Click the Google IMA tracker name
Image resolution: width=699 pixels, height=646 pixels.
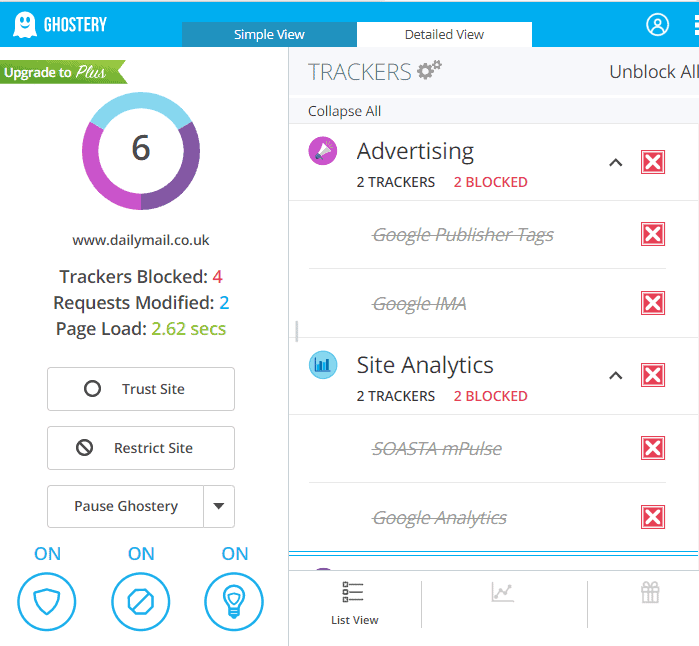coord(419,304)
